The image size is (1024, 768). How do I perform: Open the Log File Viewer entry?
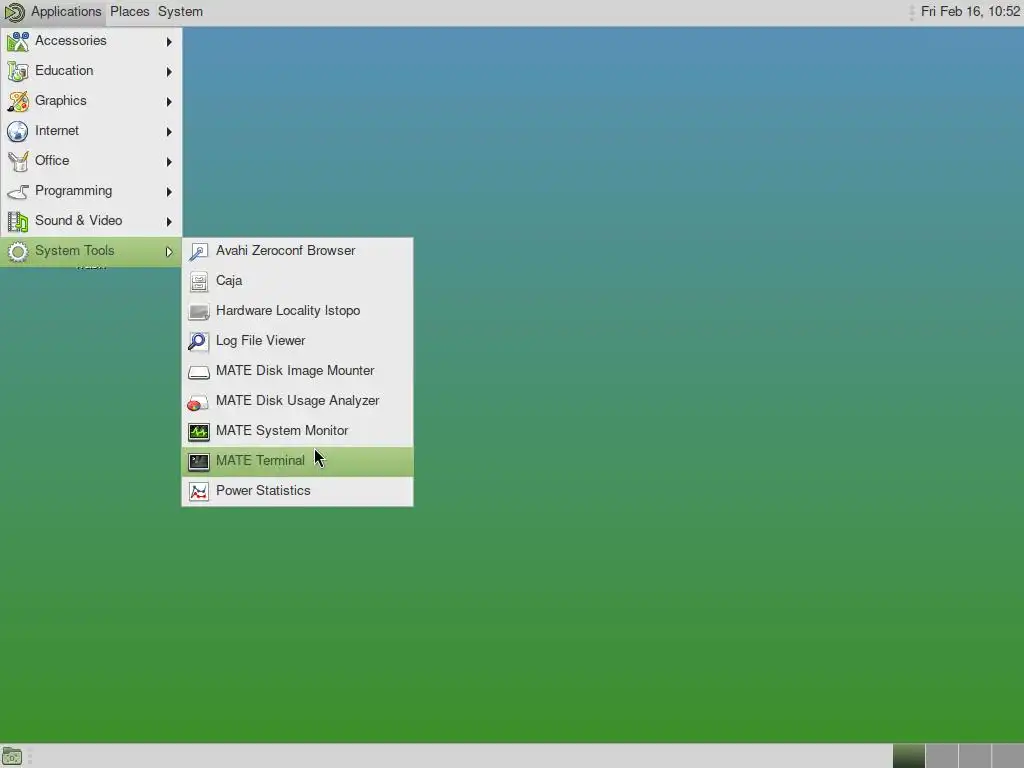(x=297, y=341)
